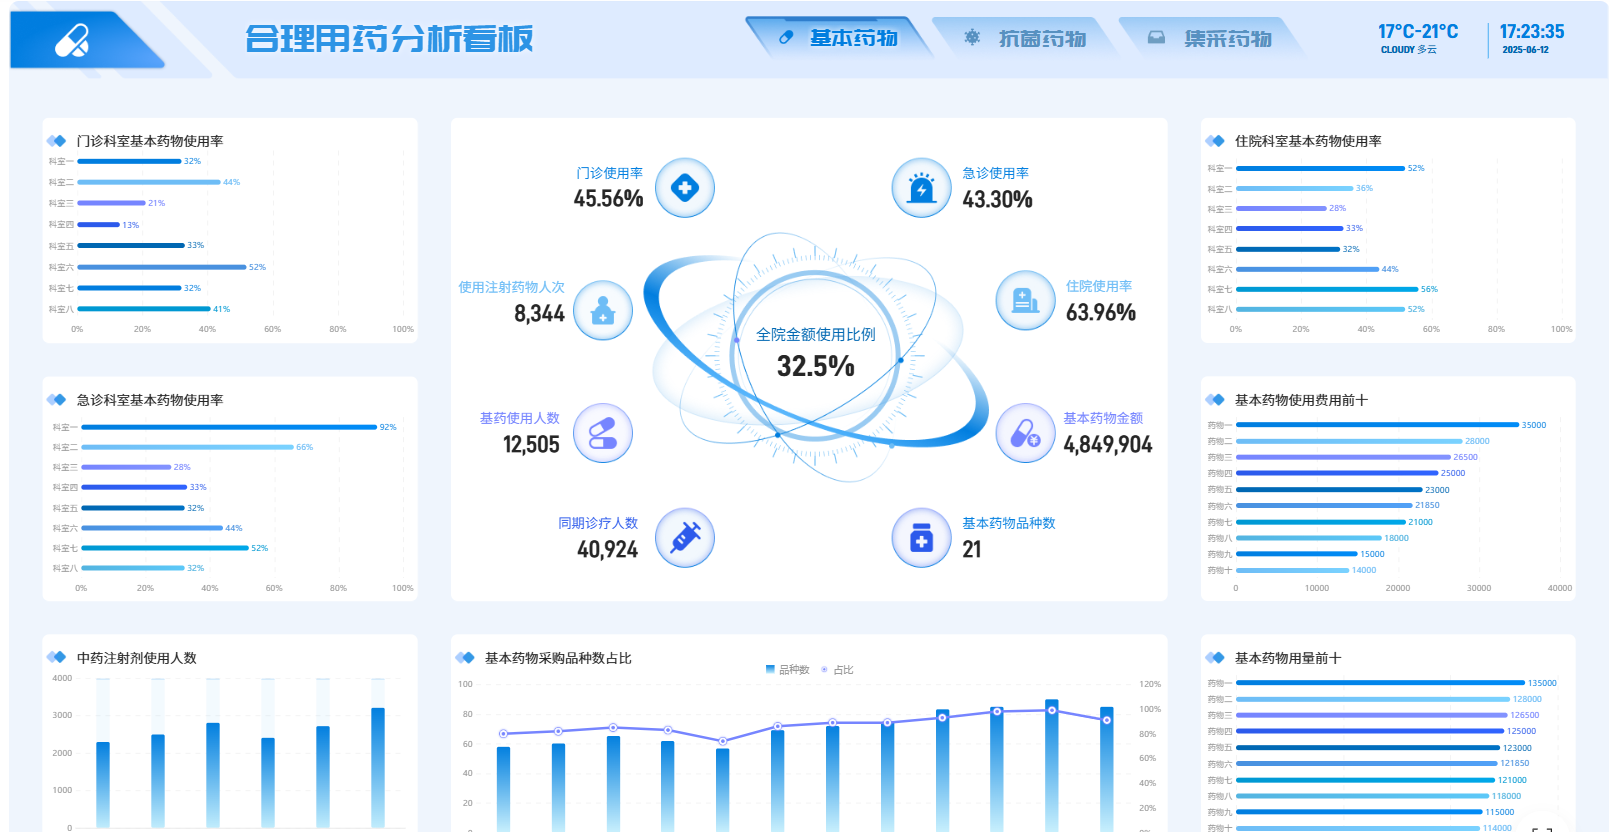Viewport: 1610px width, 832px height.
Task: Open the 集采药物 tab
Action: click(x=1213, y=38)
